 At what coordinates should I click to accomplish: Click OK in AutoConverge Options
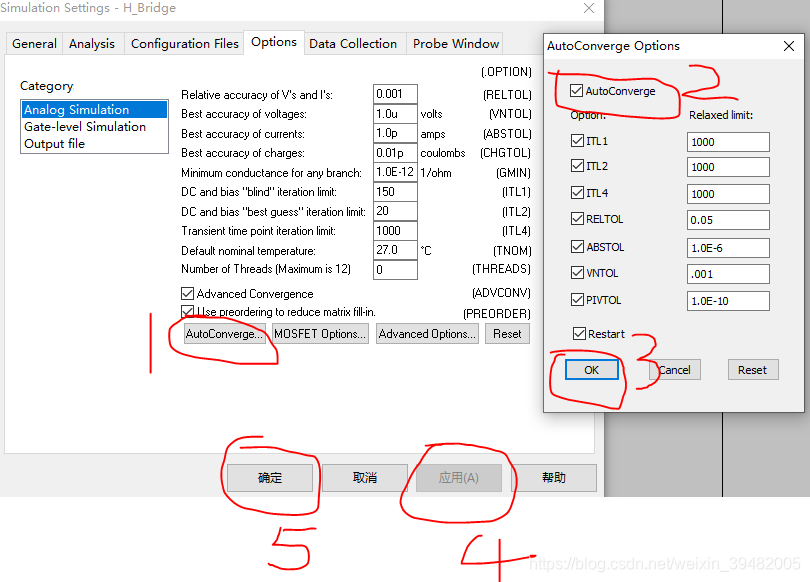pos(591,370)
